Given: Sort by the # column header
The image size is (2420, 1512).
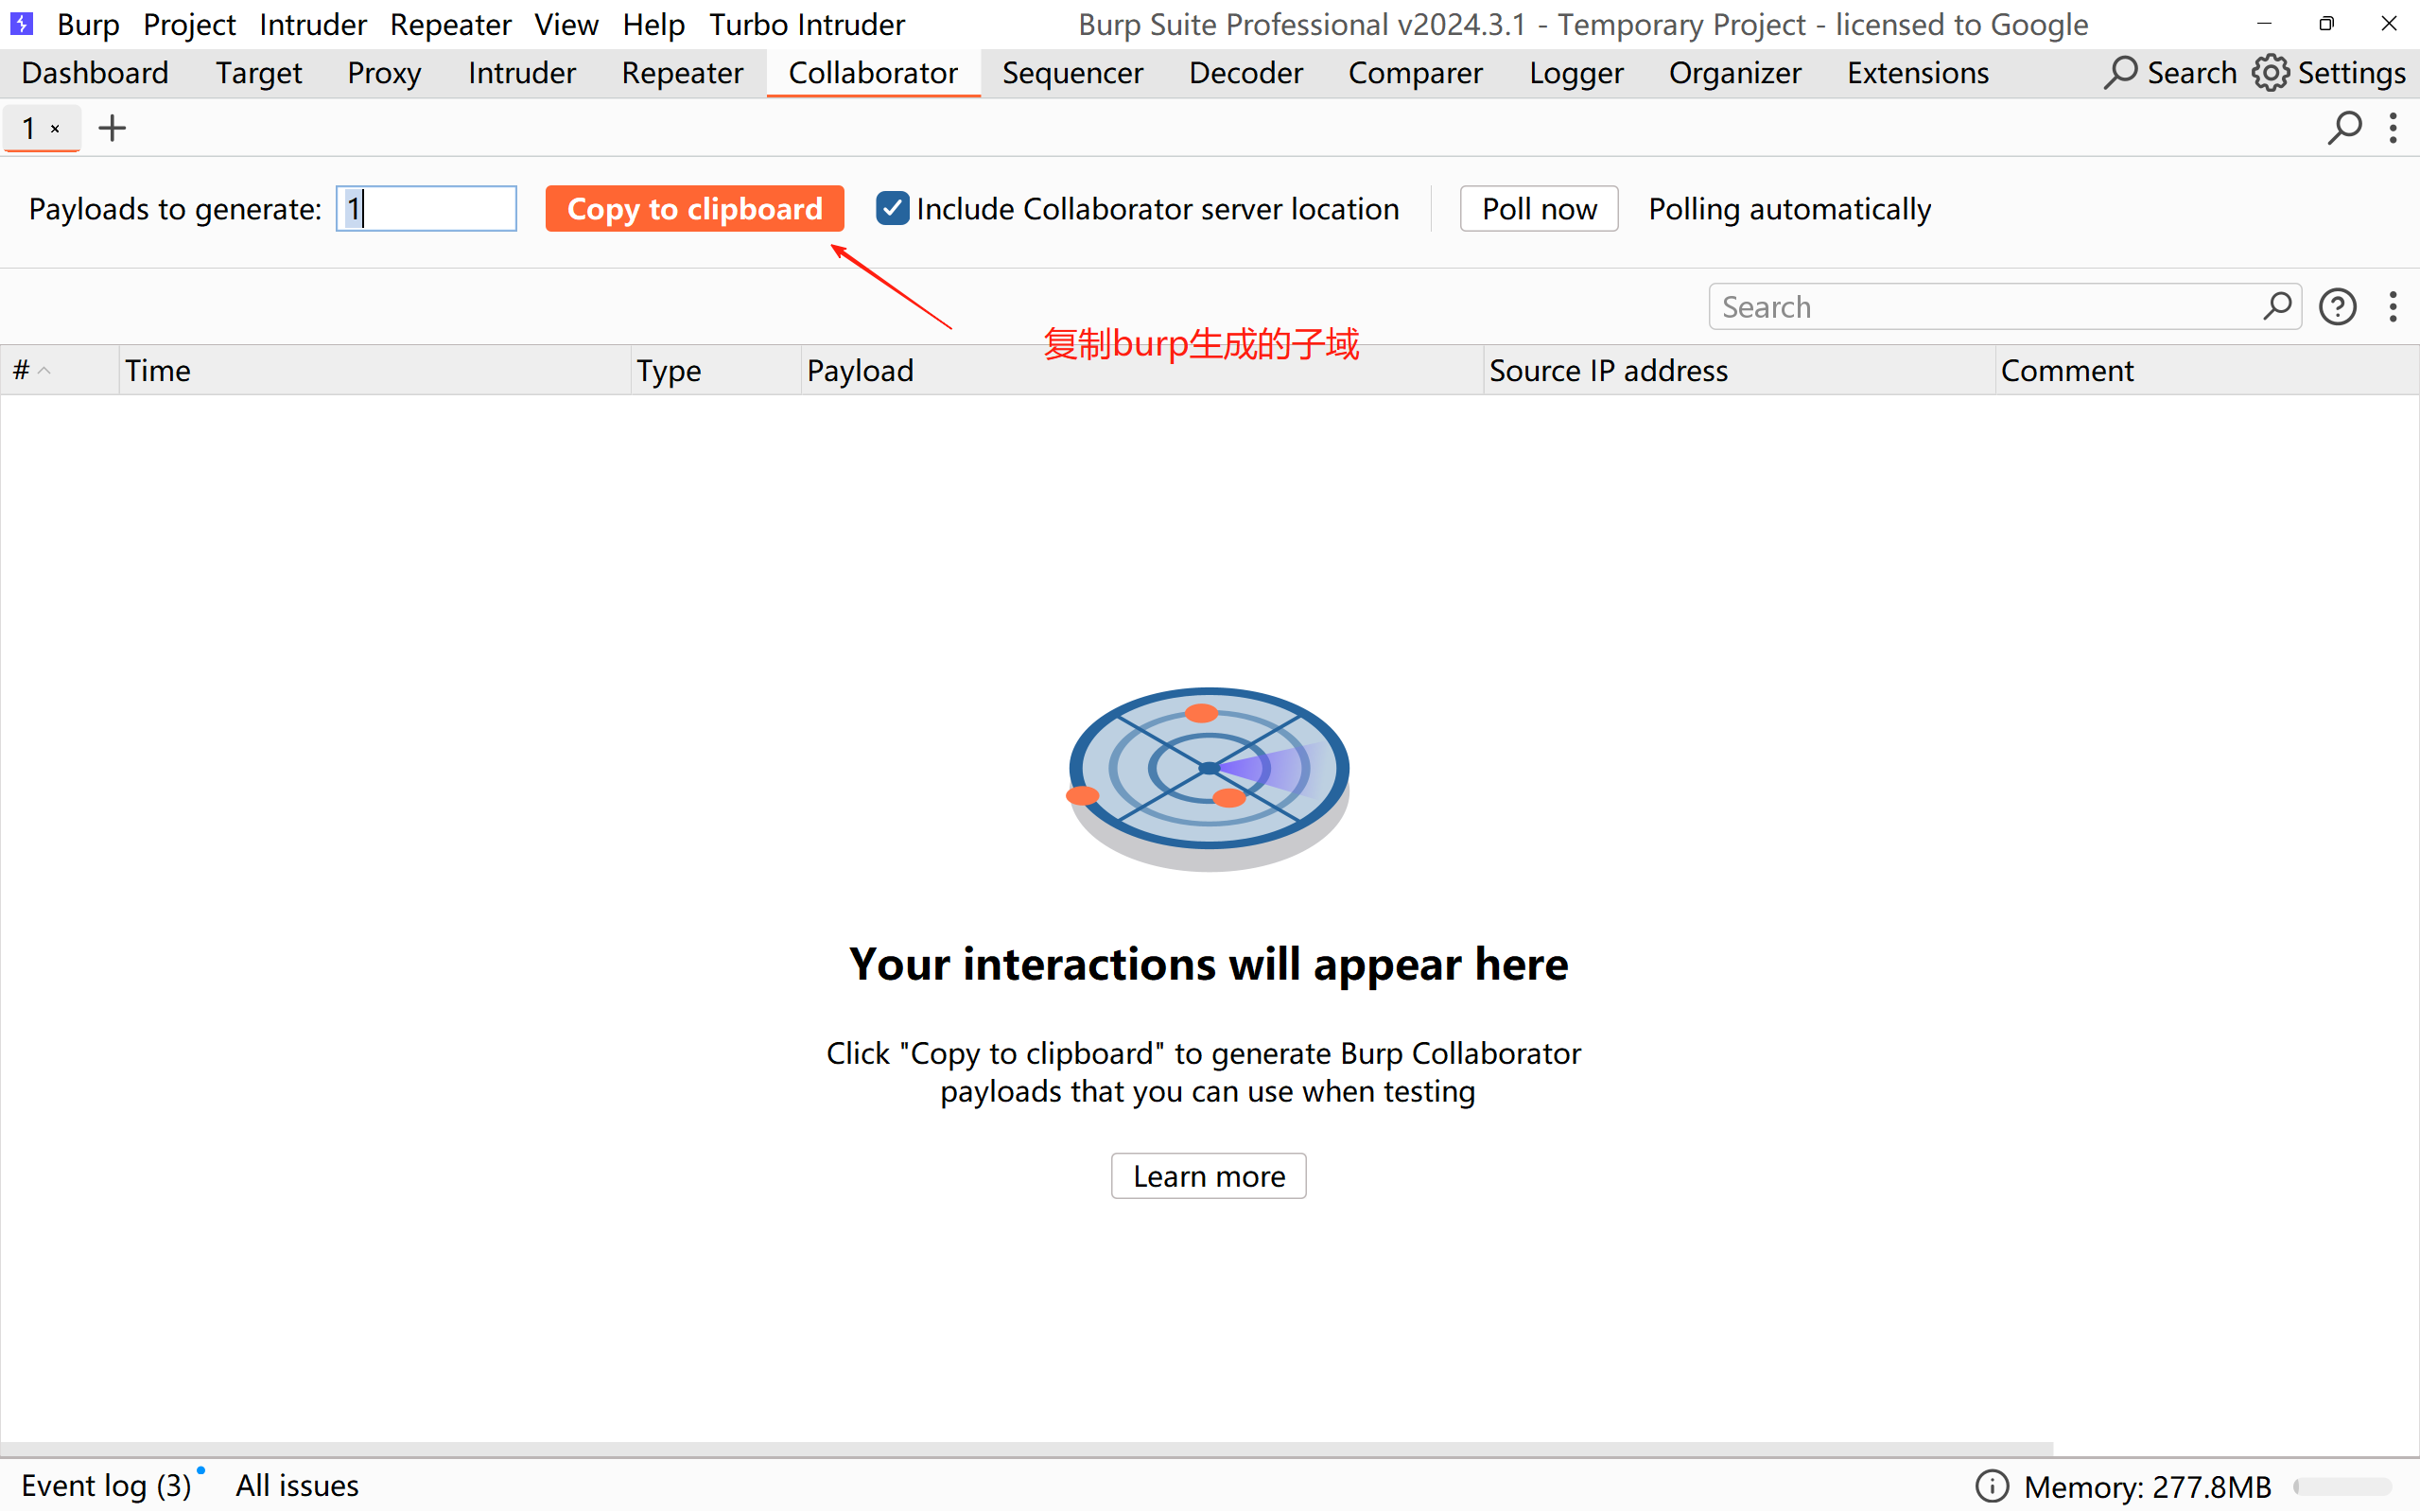Looking at the screenshot, I should [x=30, y=370].
